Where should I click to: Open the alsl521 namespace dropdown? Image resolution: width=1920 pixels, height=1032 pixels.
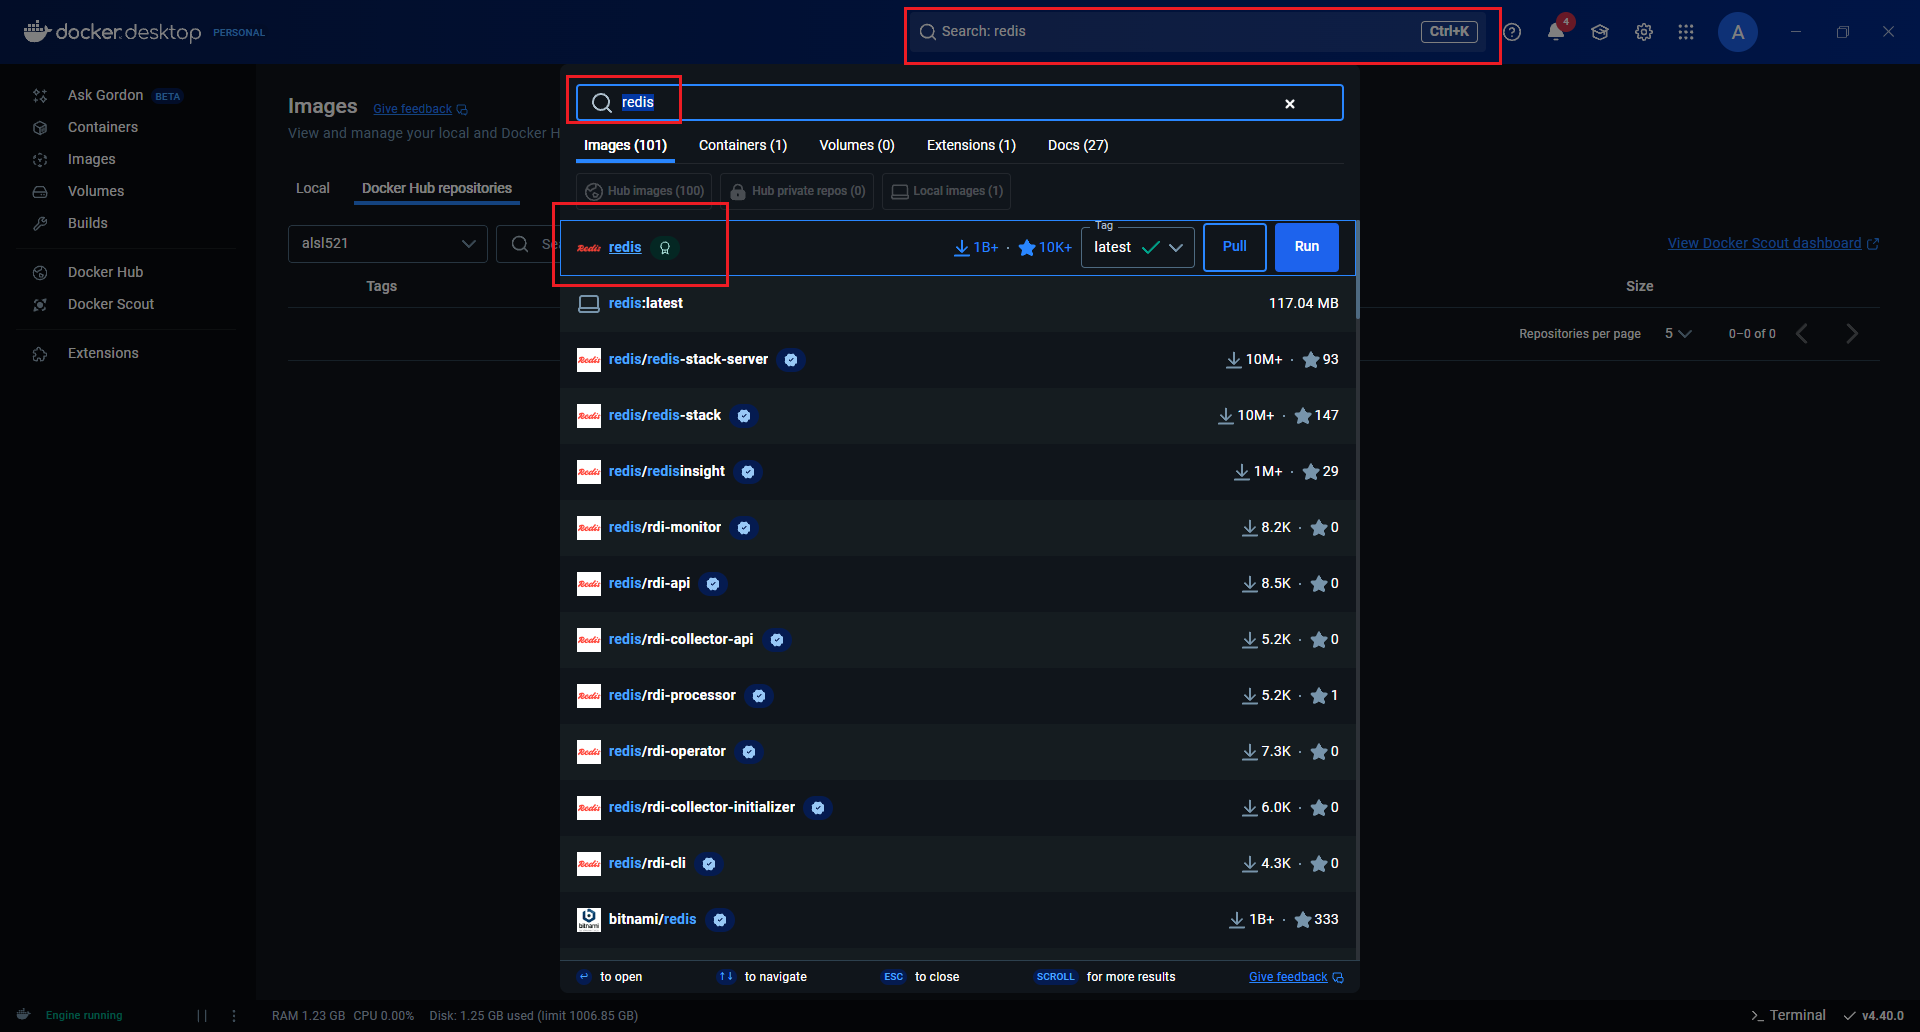[387, 243]
